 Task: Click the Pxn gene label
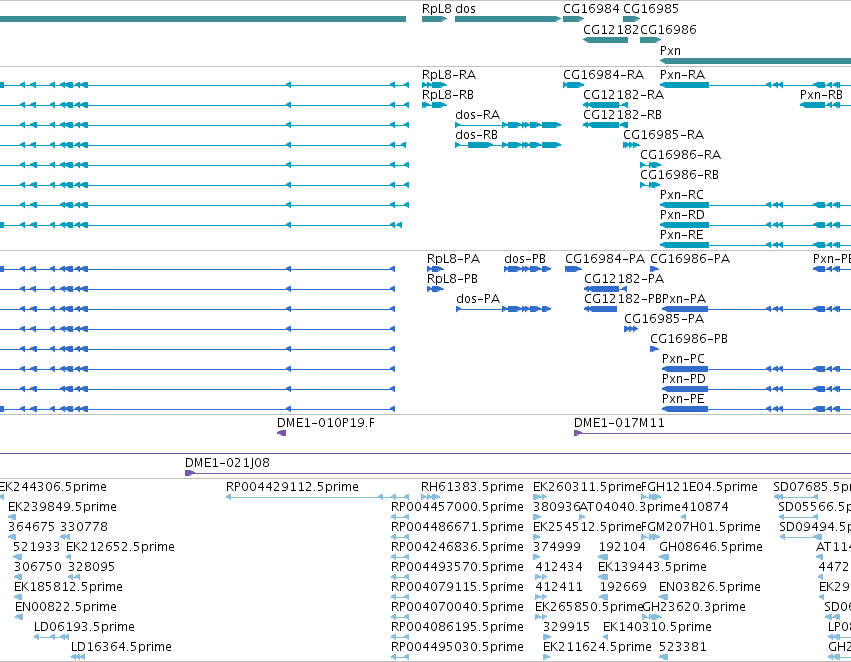[670, 50]
